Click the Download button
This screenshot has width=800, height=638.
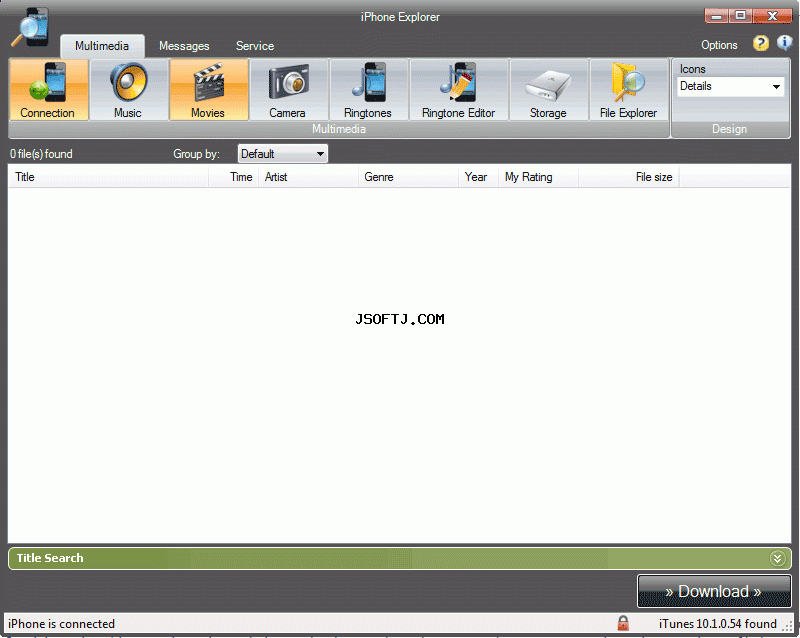tap(714, 591)
